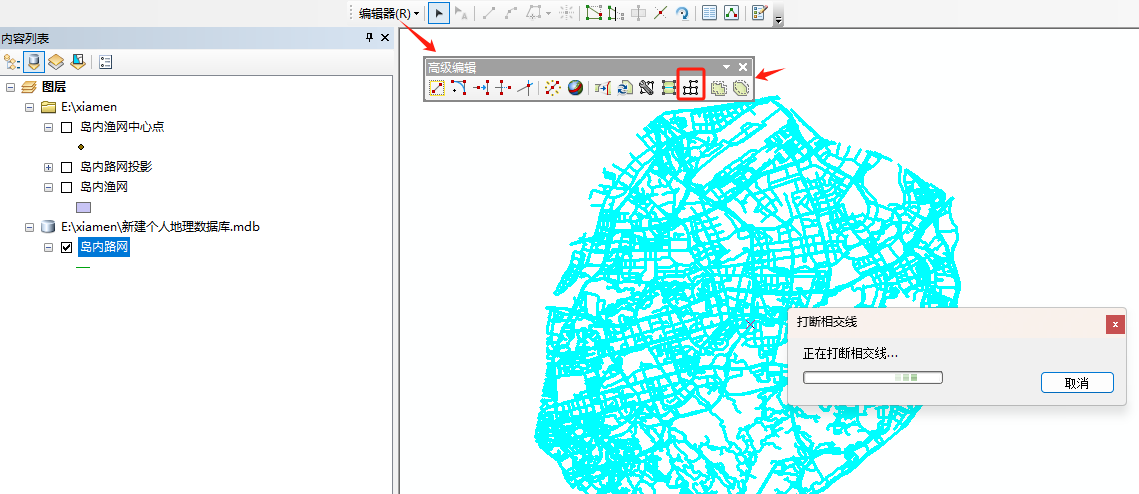The image size is (1139, 494).
Task: Click the purple 岛内渔网 symbol swatch
Action: pyautogui.click(x=84, y=207)
